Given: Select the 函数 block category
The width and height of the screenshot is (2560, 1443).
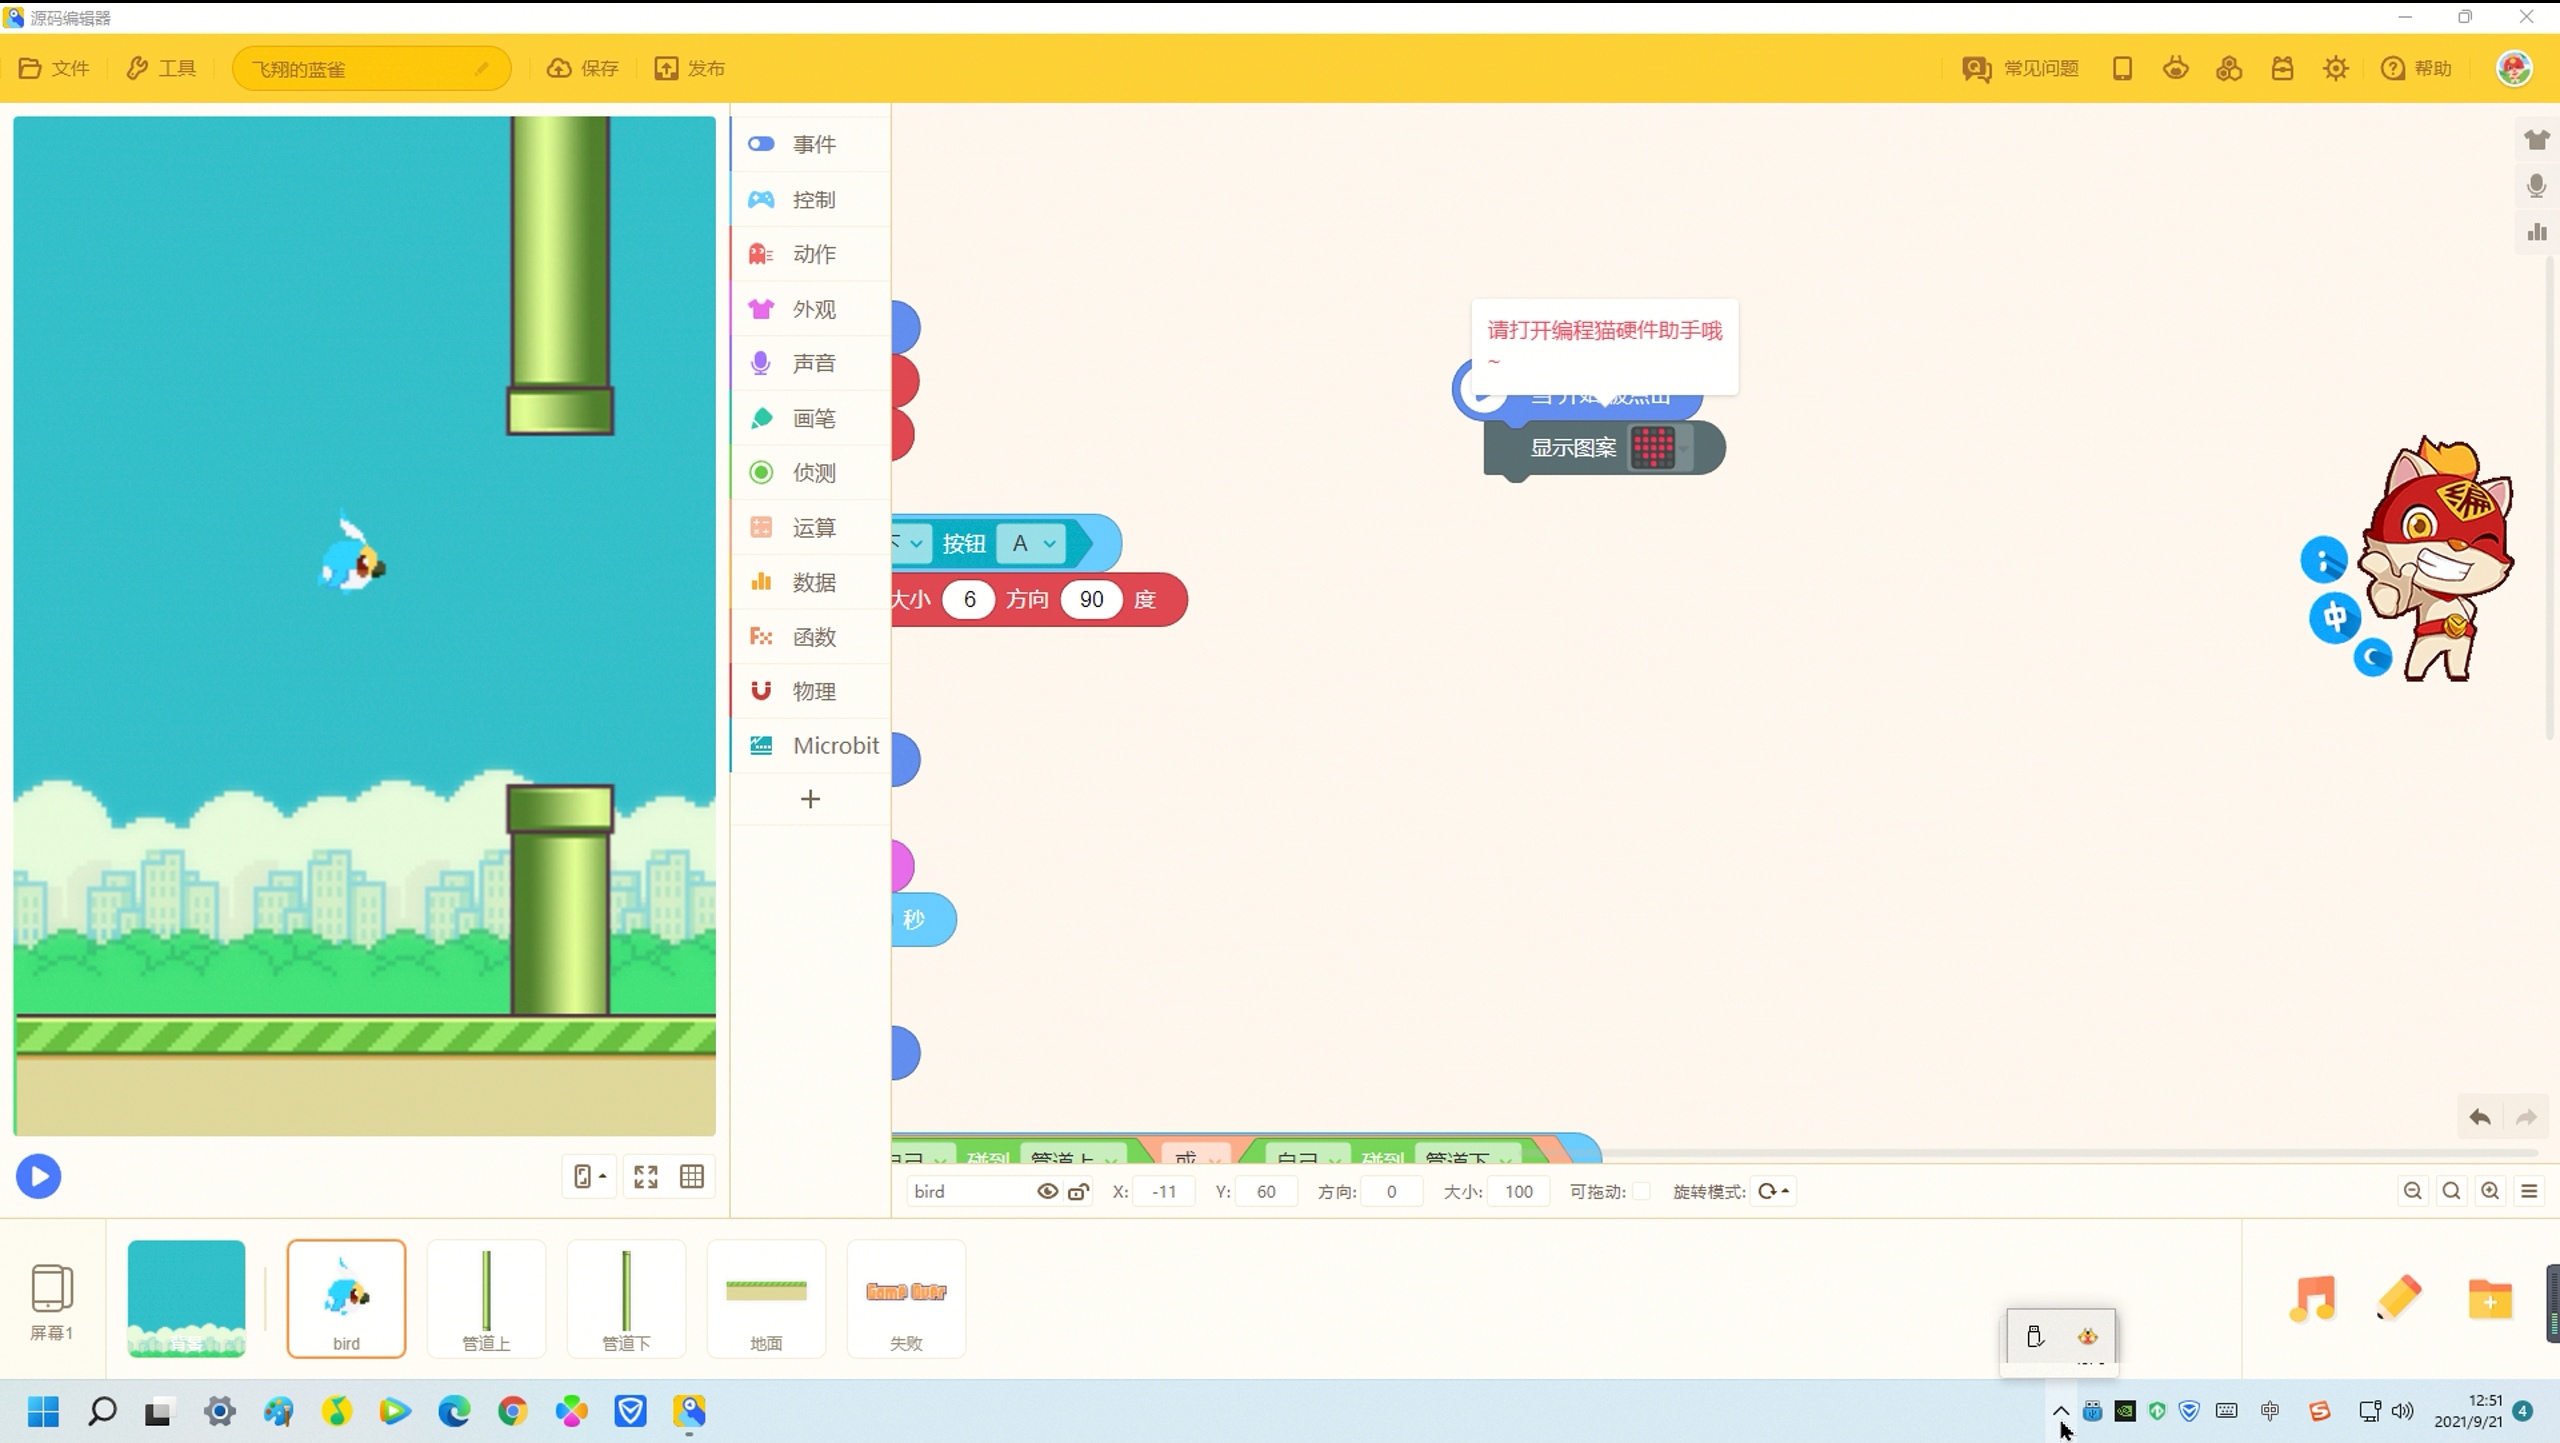Looking at the screenshot, I should click(x=811, y=637).
